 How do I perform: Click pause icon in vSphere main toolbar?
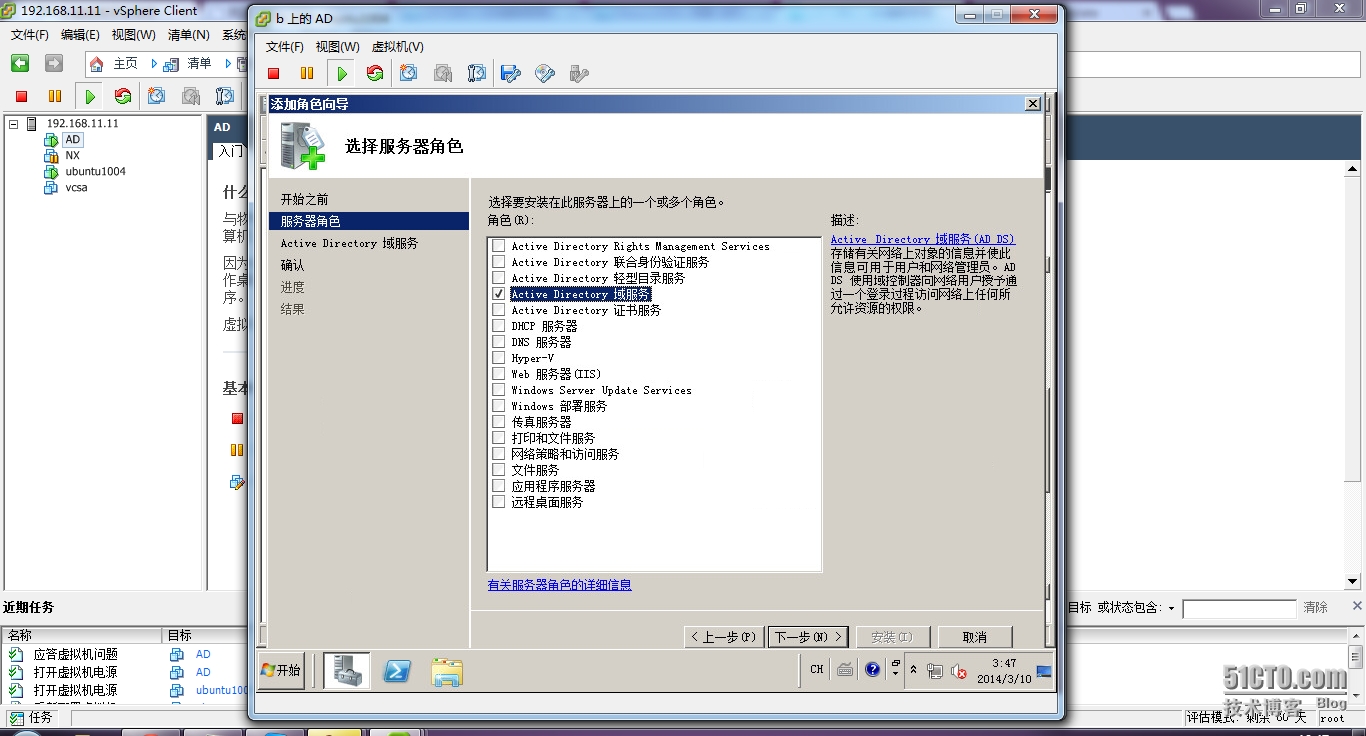55,96
